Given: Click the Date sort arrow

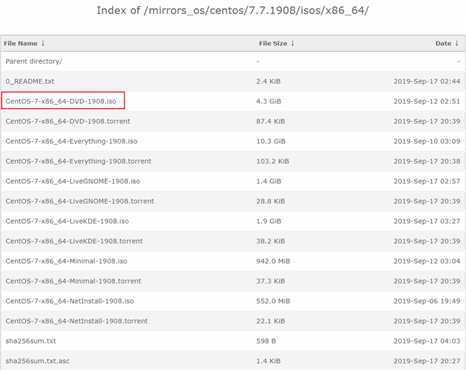Looking at the screenshot, I should 456,44.
